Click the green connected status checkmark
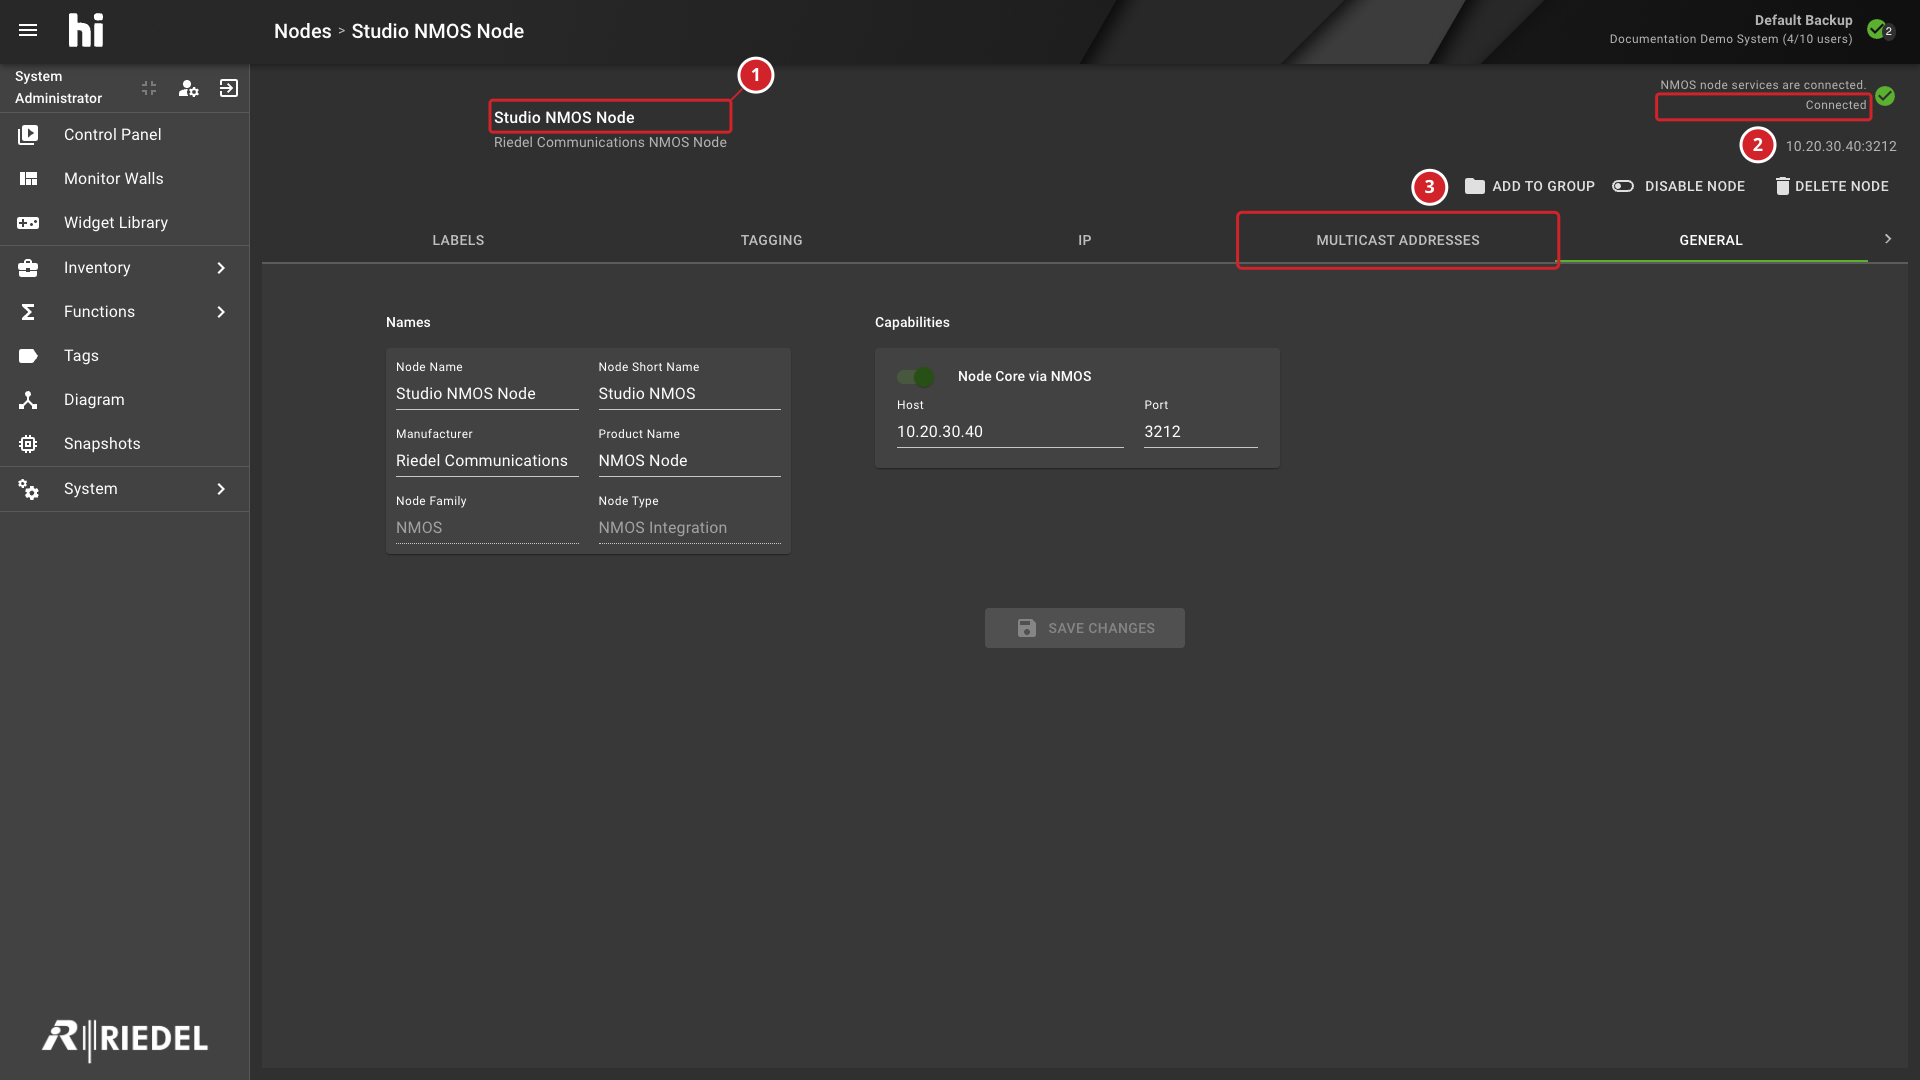This screenshot has width=1920, height=1080. pyautogui.click(x=1885, y=96)
